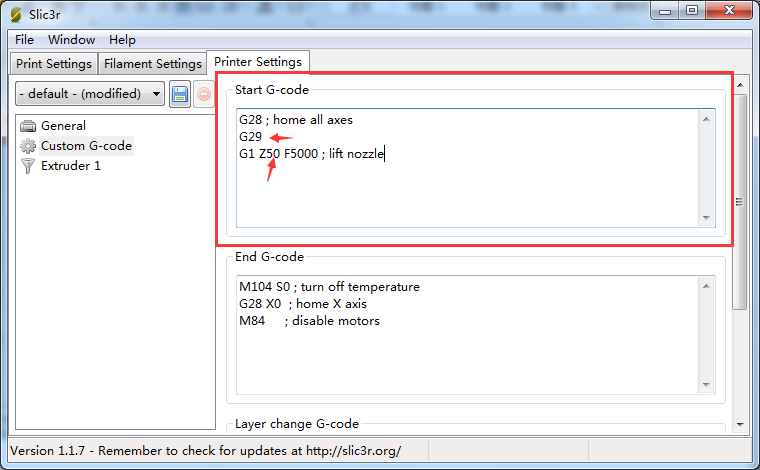The width and height of the screenshot is (760, 470).
Task: Click the red delete preset icon
Action: tap(204, 94)
